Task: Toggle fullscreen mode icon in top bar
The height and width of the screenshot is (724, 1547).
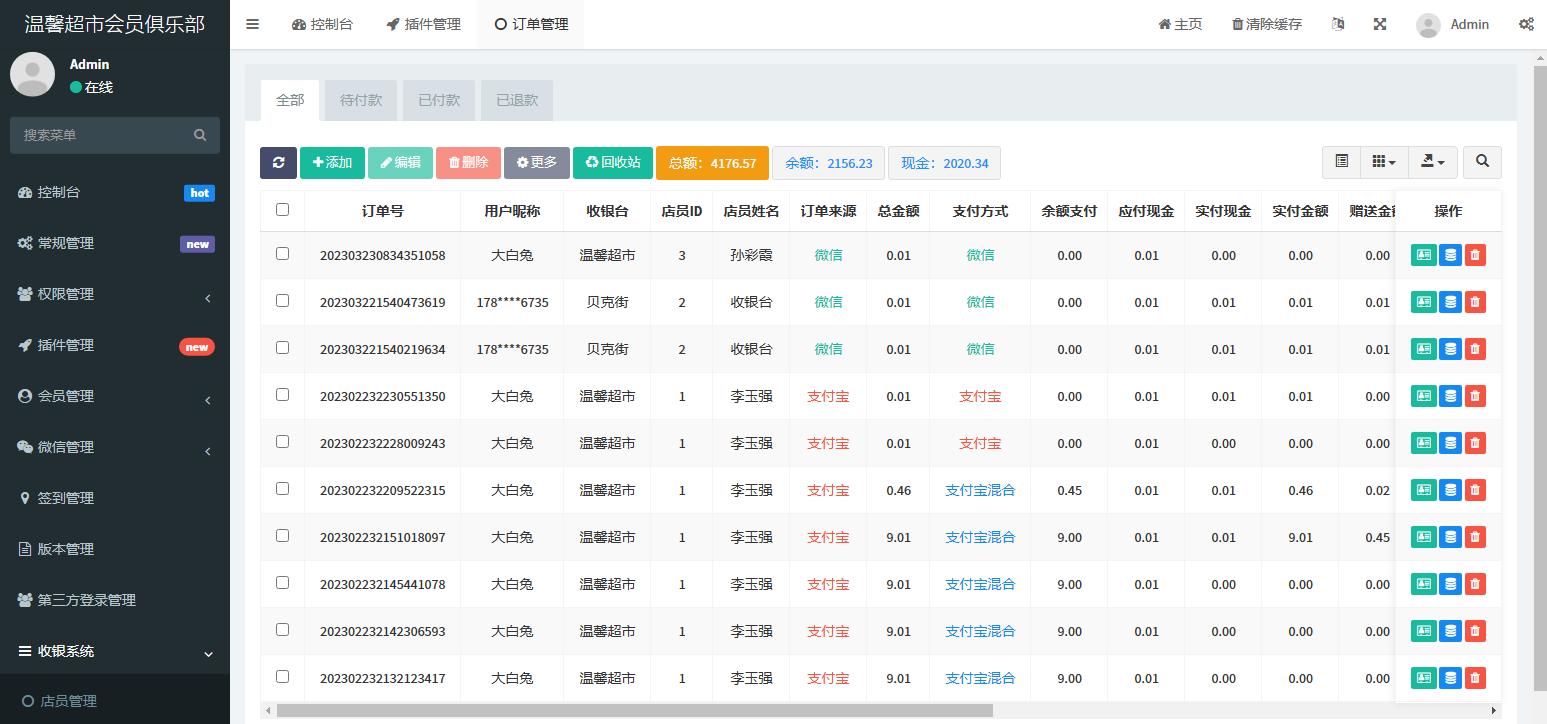Action: coord(1380,24)
